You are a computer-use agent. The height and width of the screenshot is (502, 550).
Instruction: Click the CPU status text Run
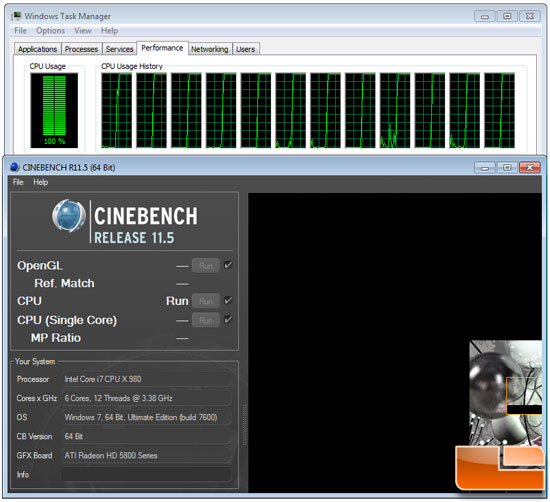pyautogui.click(x=177, y=301)
